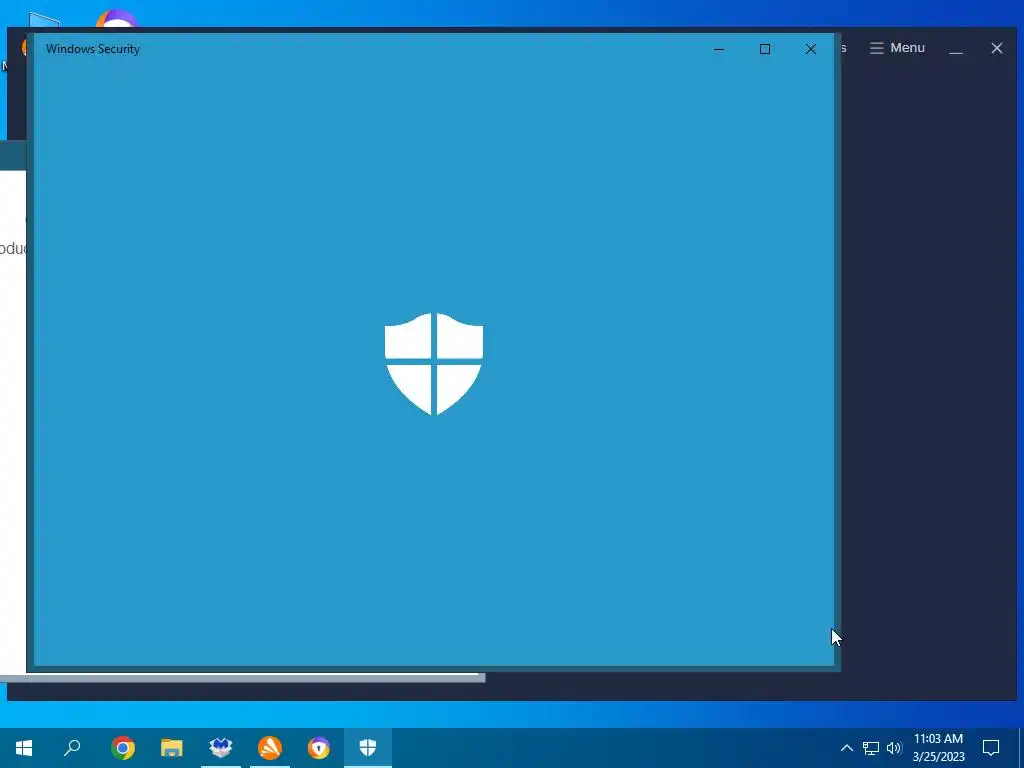Viewport: 1024px width, 768px height.
Task: Maximize the Windows Security window
Action: [x=765, y=49]
